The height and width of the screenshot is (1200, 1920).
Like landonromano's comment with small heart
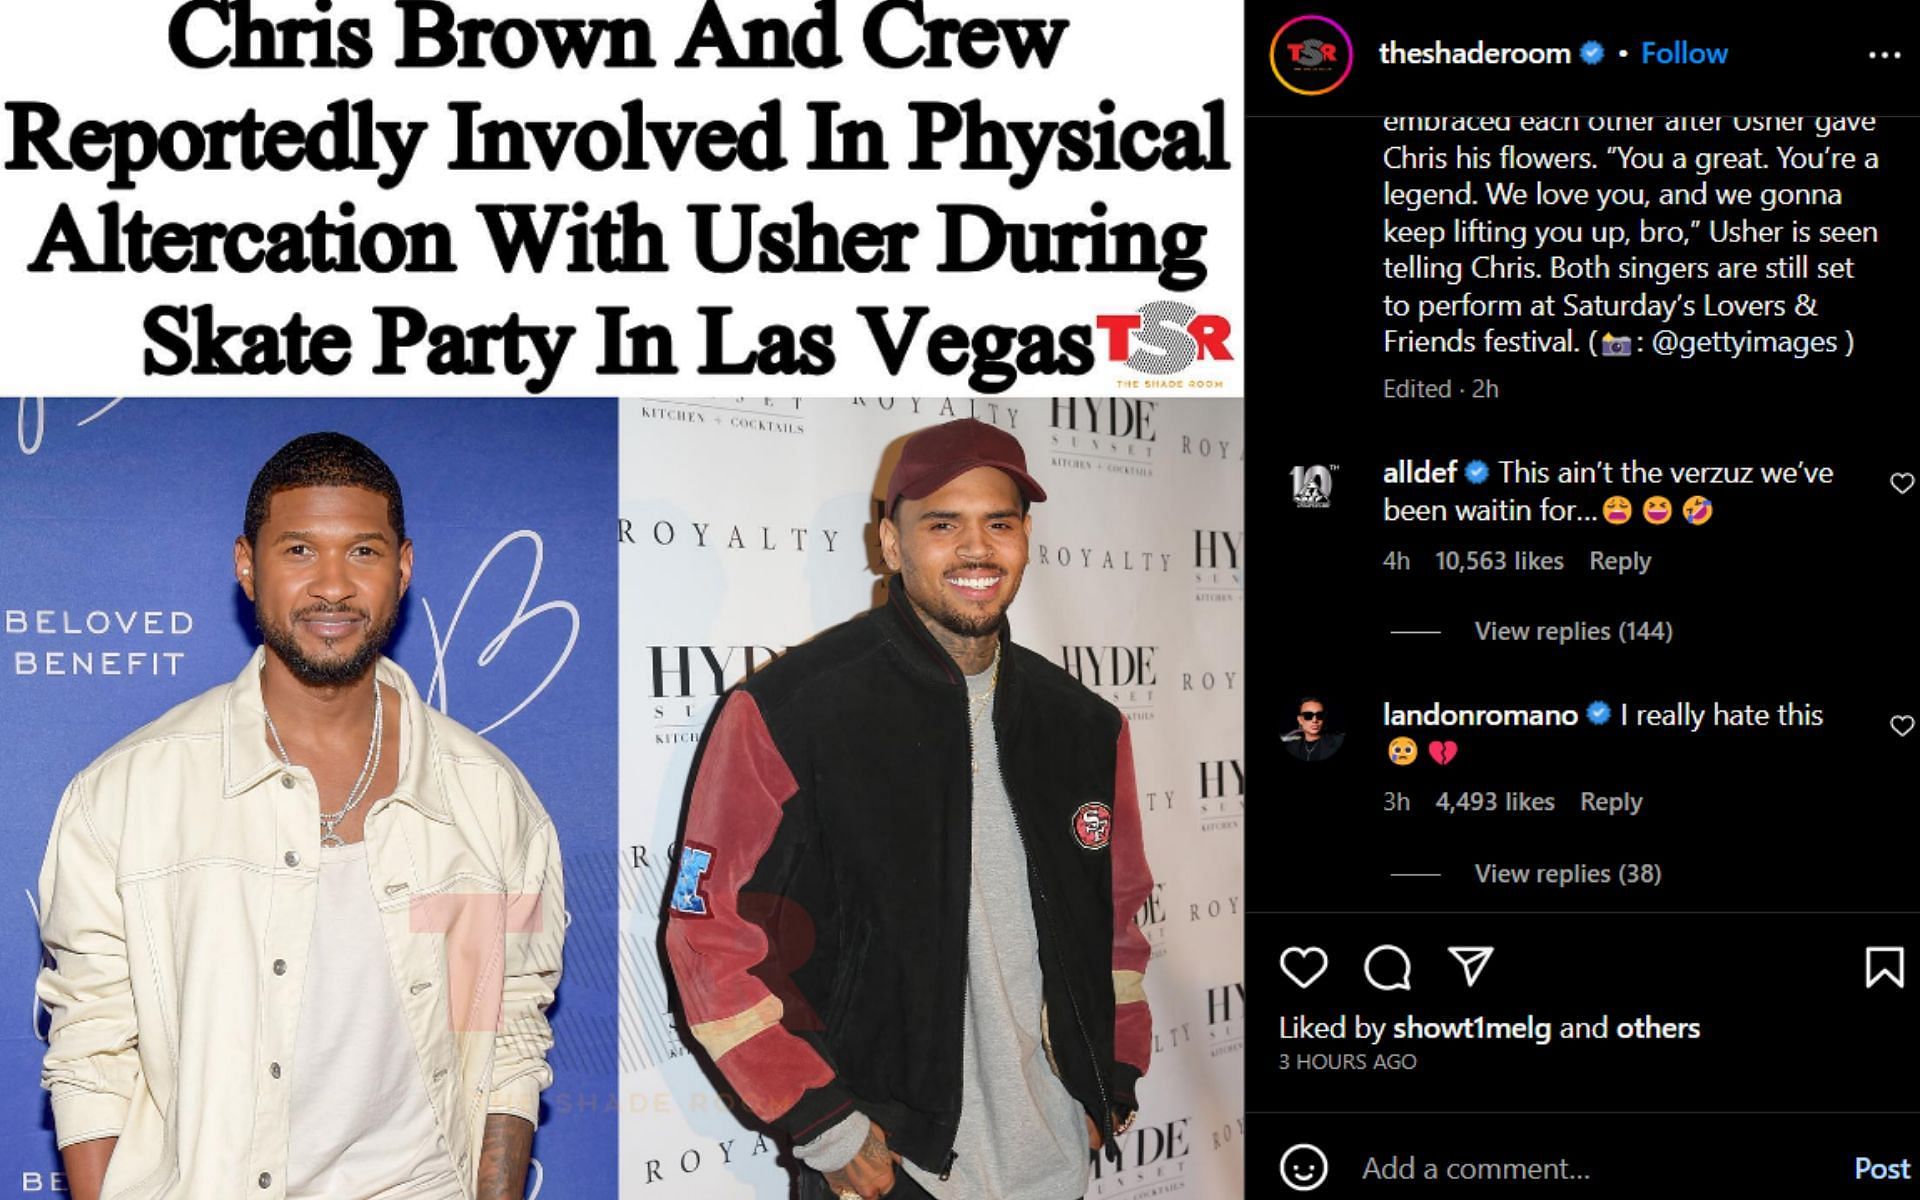click(x=1901, y=726)
